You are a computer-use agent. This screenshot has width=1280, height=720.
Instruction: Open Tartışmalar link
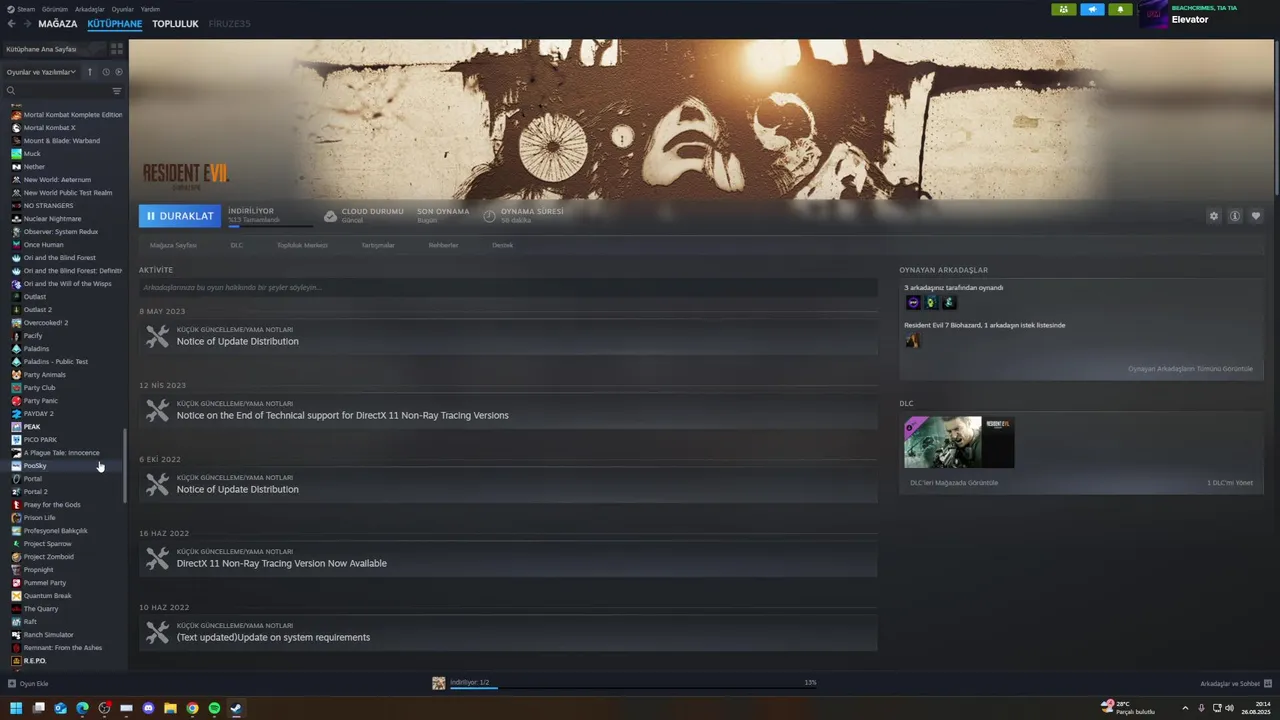tap(378, 245)
